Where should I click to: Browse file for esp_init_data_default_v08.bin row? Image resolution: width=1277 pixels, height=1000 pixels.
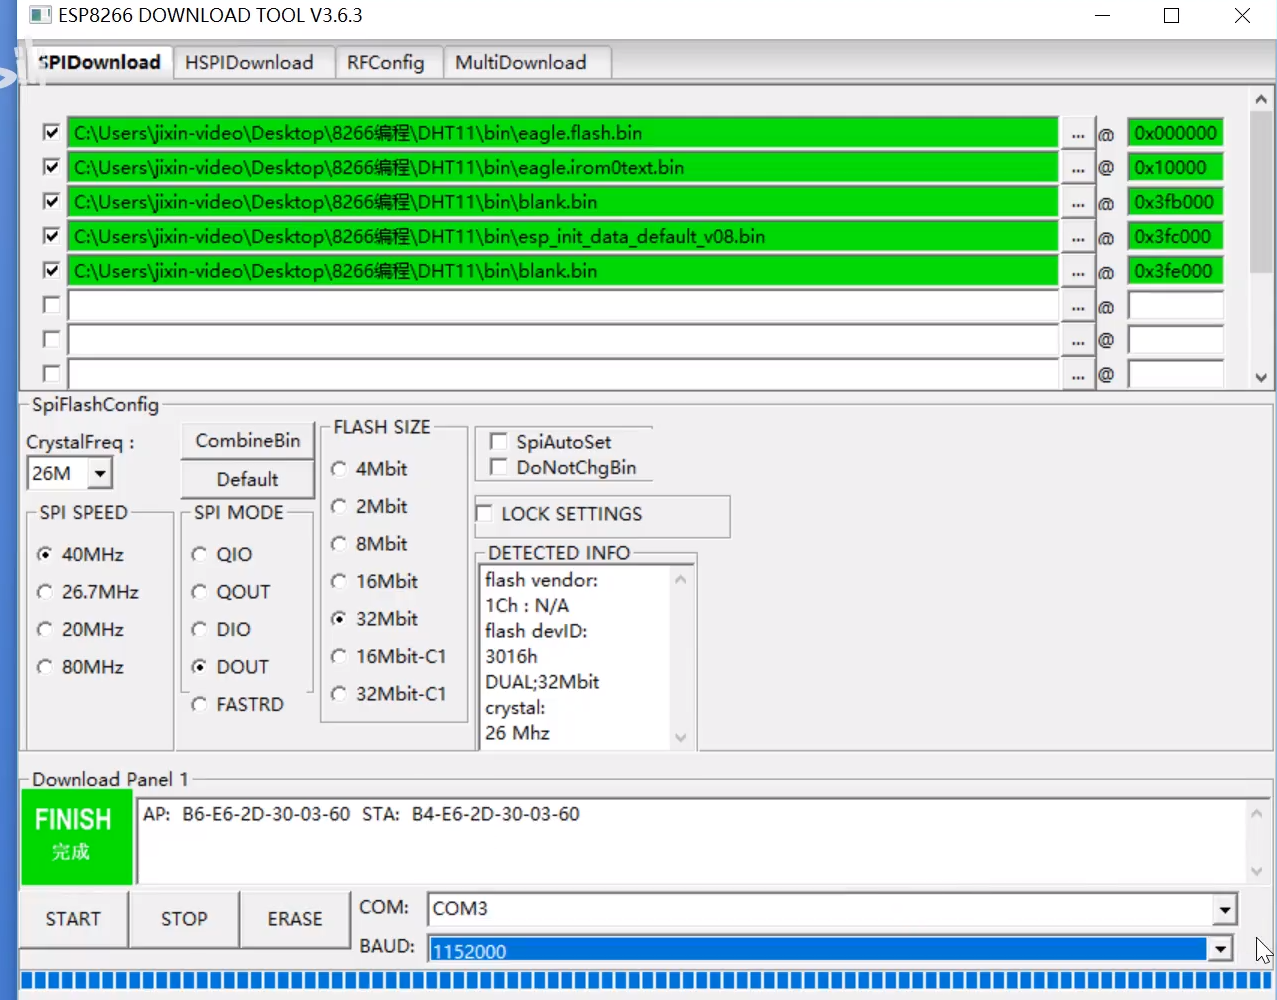coord(1077,237)
